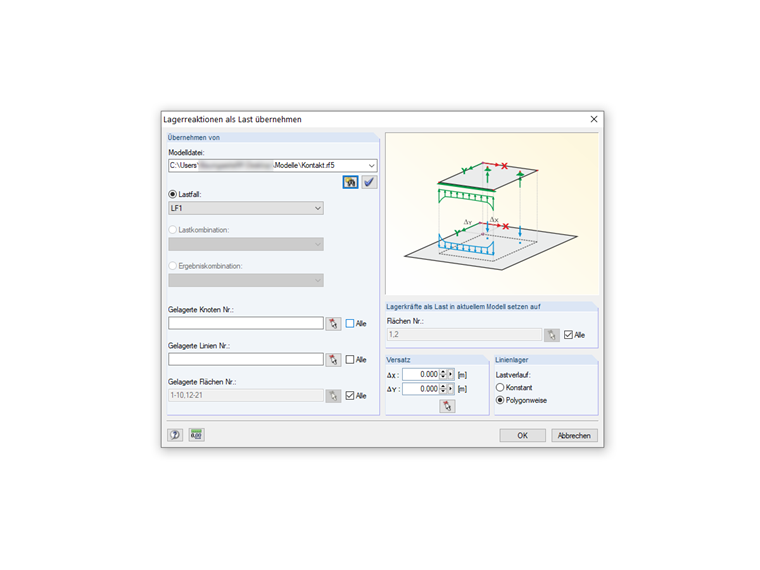Click picker icon beside Flächen Nr. field
This screenshot has height=570, width=760.
[x=552, y=335]
